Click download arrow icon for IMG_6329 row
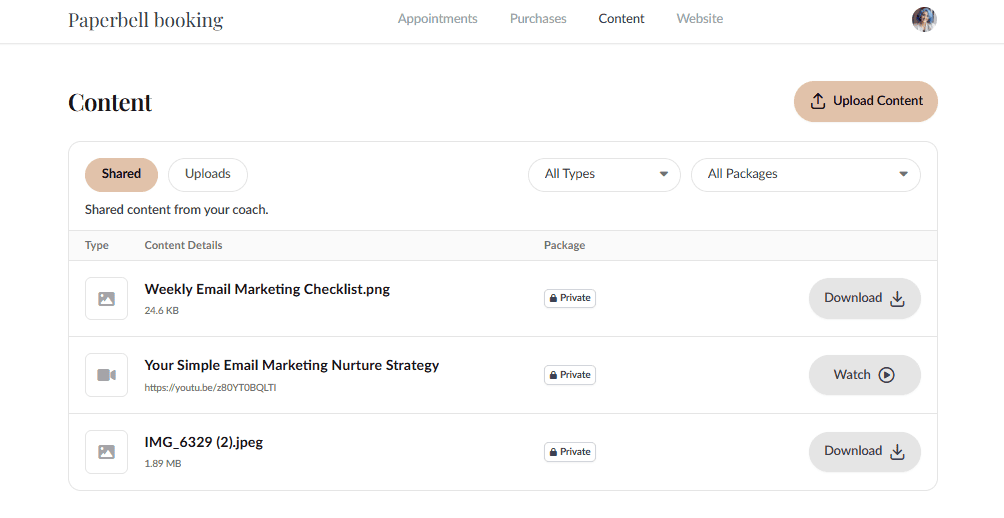The width and height of the screenshot is (1004, 518). pyautogui.click(x=897, y=451)
